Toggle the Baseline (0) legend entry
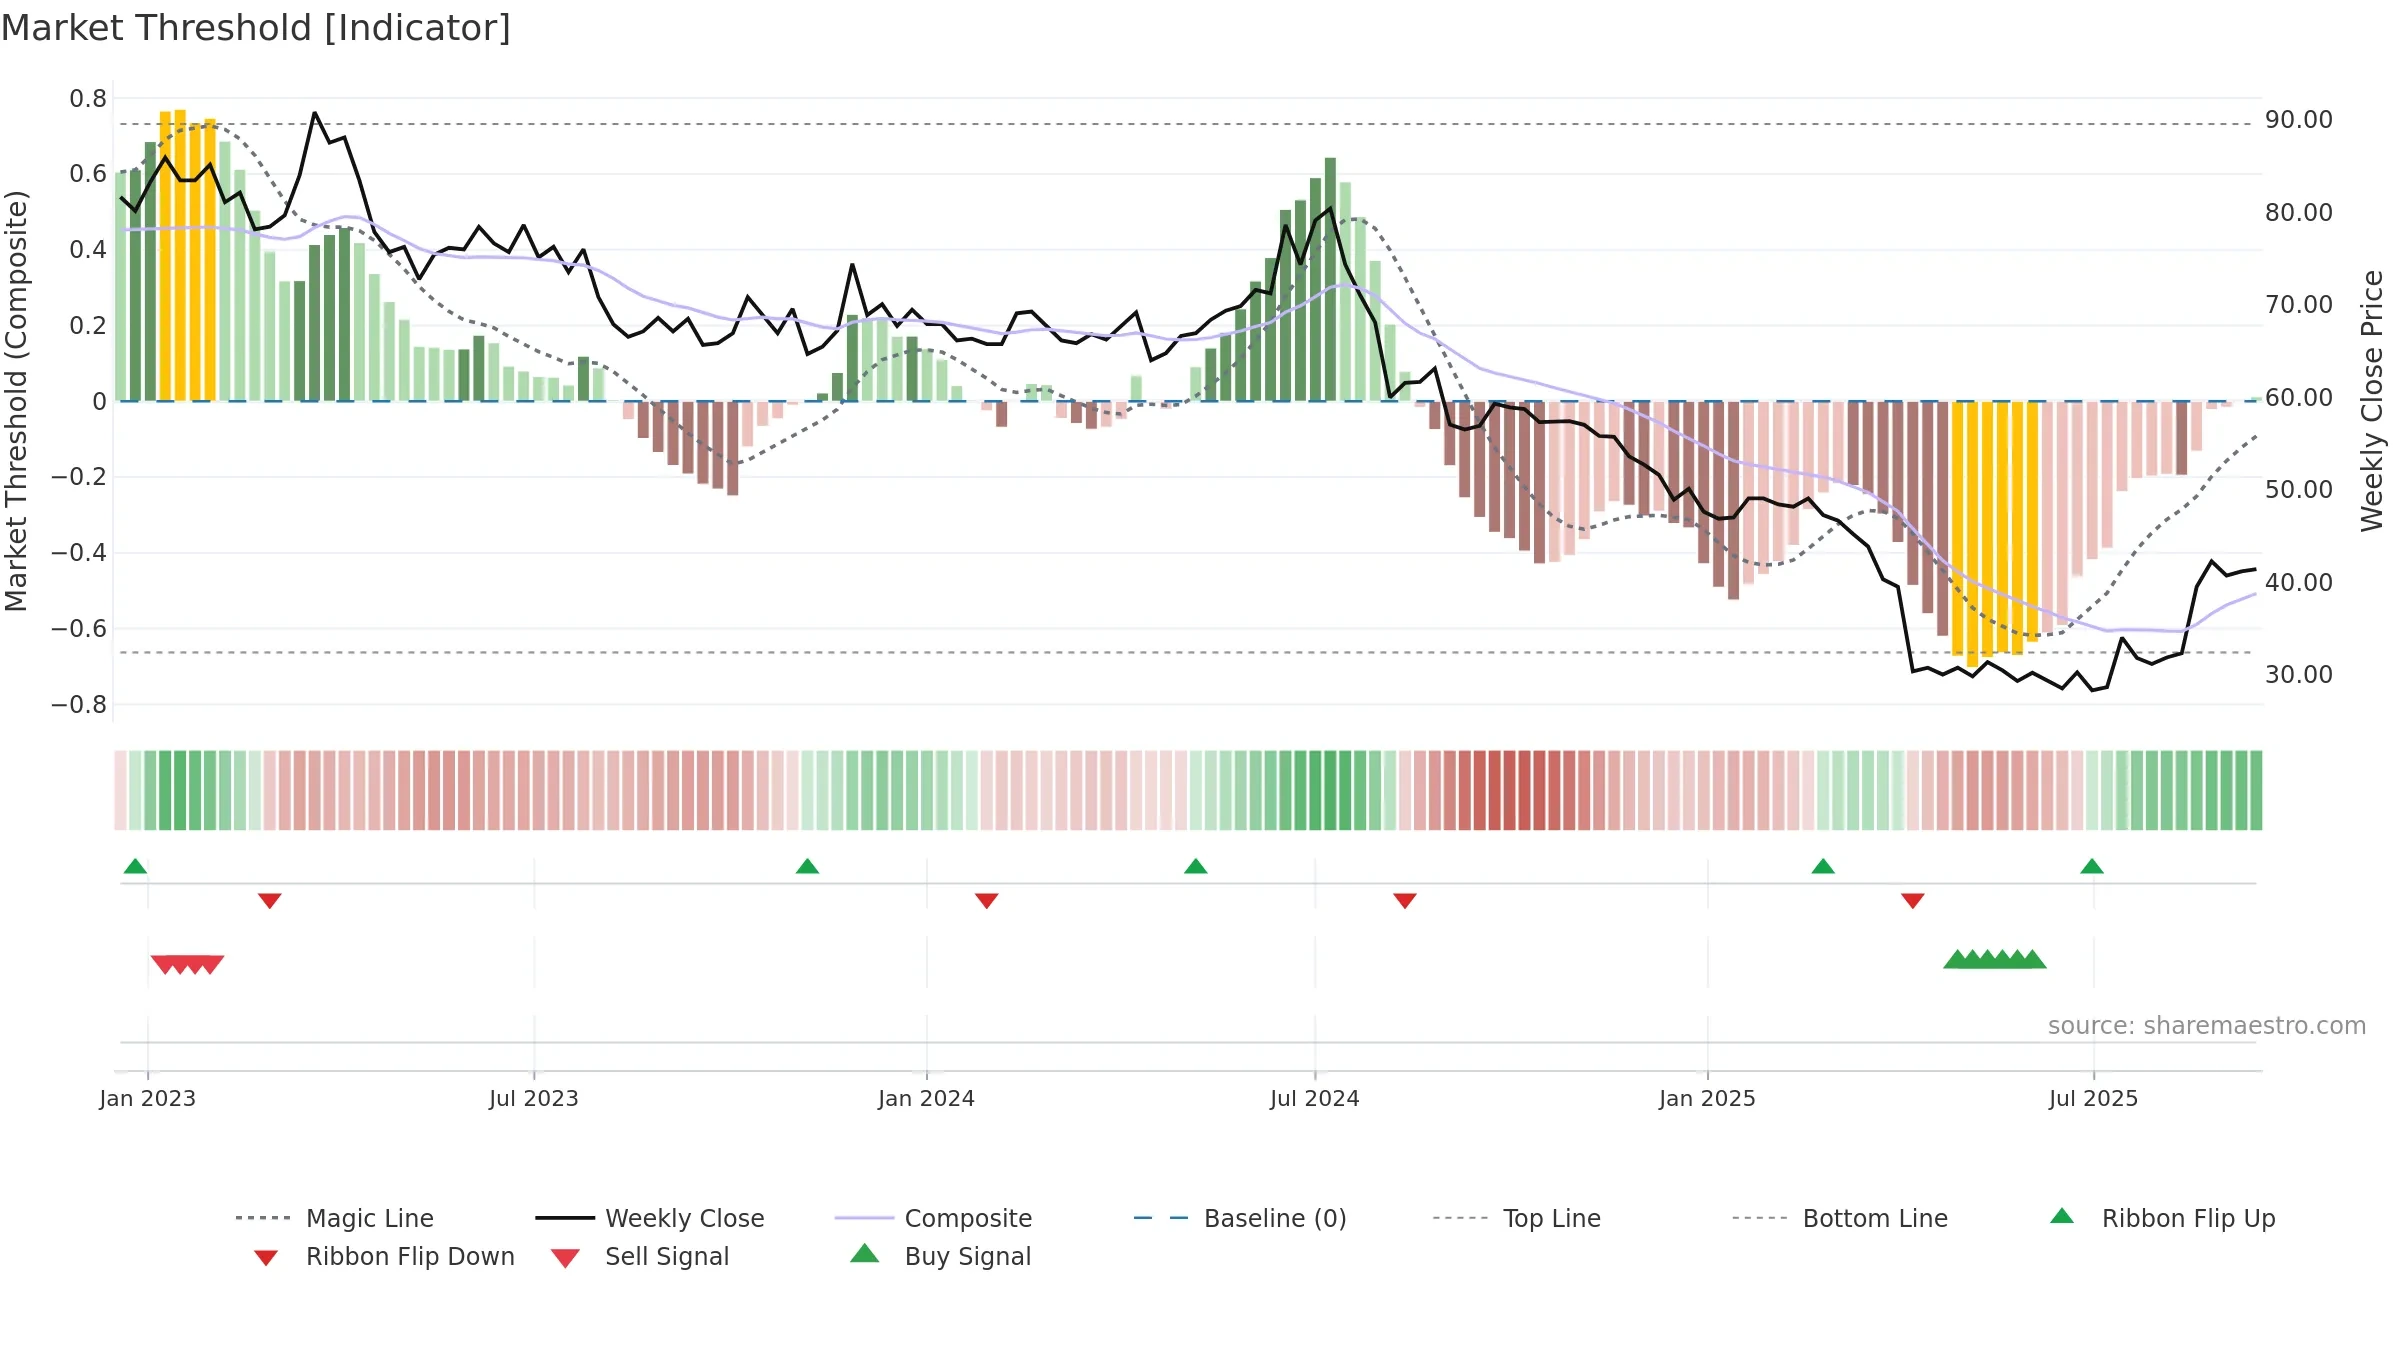 pos(1240,1218)
